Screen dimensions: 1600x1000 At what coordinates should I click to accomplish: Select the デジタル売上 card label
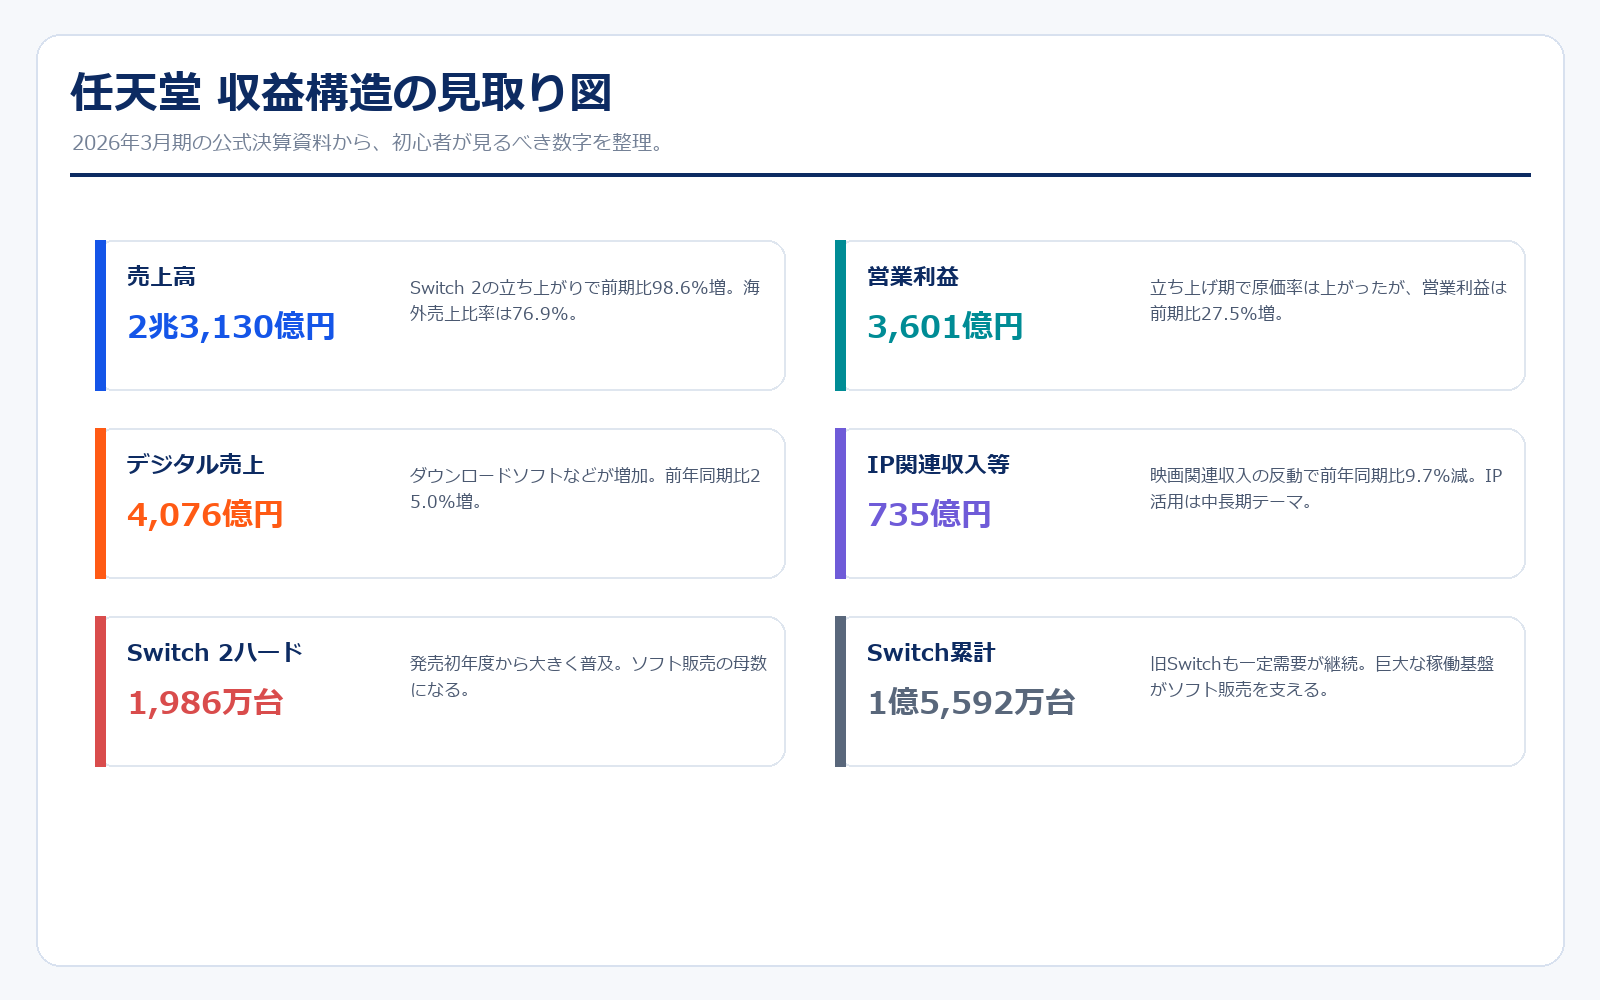coord(196,464)
